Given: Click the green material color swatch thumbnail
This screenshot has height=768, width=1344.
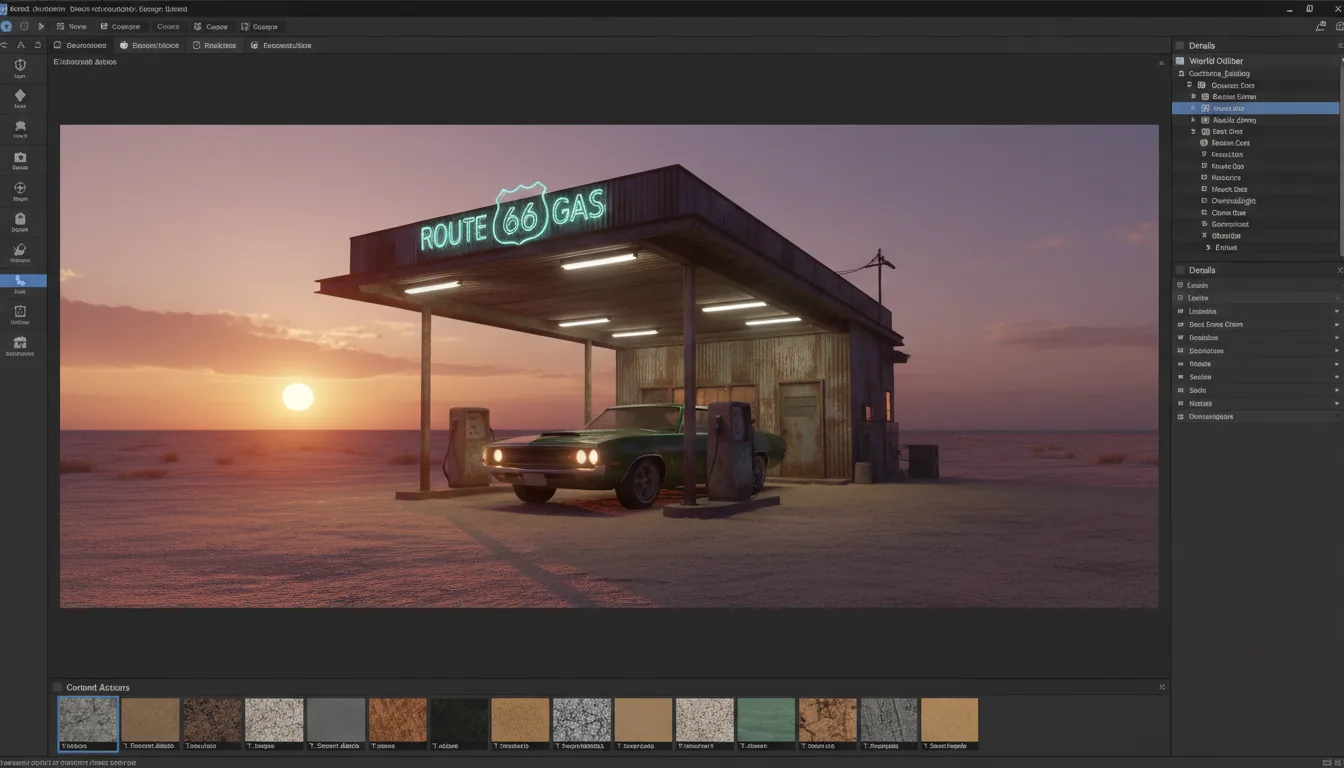Looking at the screenshot, I should point(766,722).
